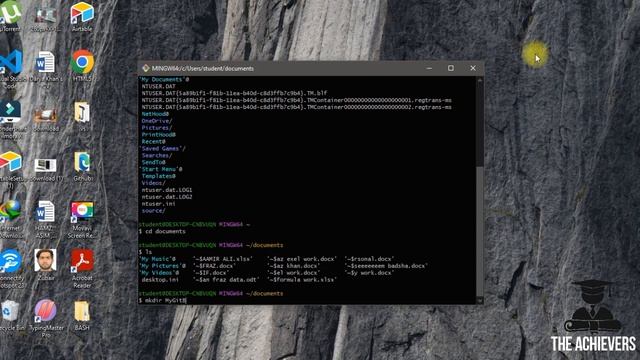Click the 'cd documents' command text
Viewport: 640px width, 360px height.
coord(165,231)
